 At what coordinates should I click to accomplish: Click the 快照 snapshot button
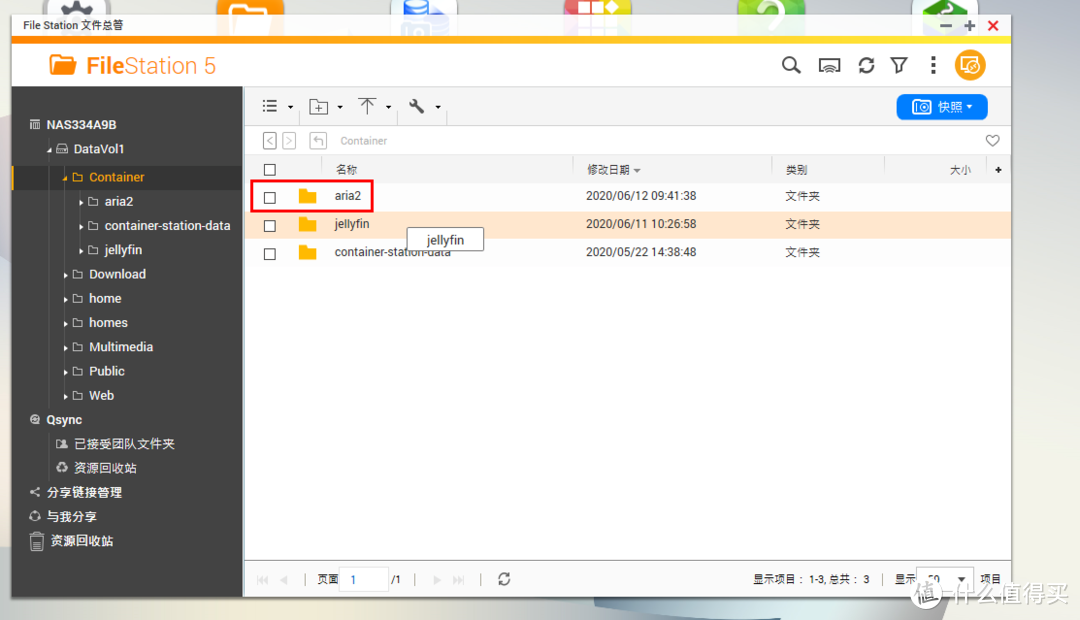click(942, 107)
